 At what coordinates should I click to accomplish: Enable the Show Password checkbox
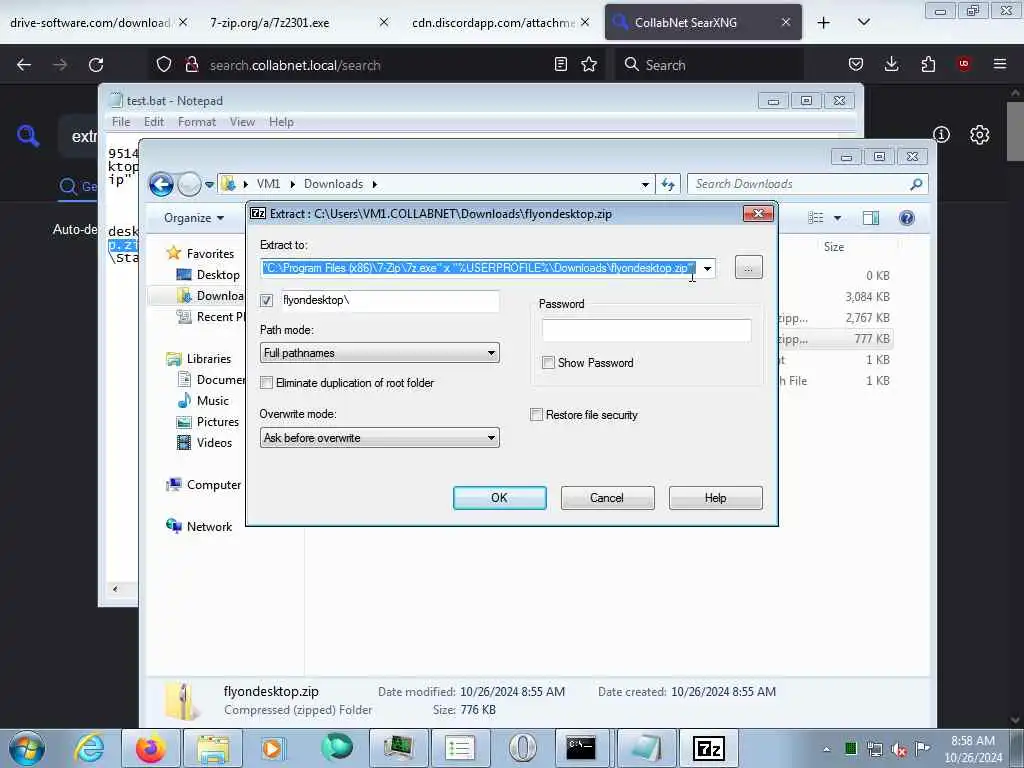(x=549, y=362)
